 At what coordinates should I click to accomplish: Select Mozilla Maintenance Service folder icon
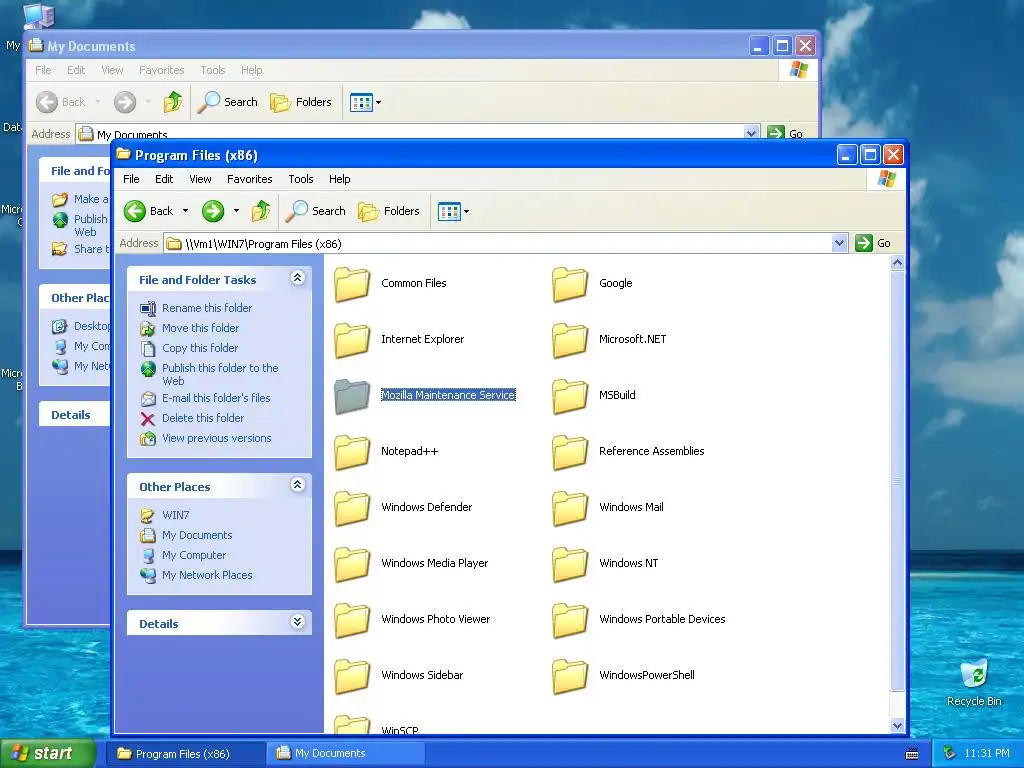coord(352,396)
